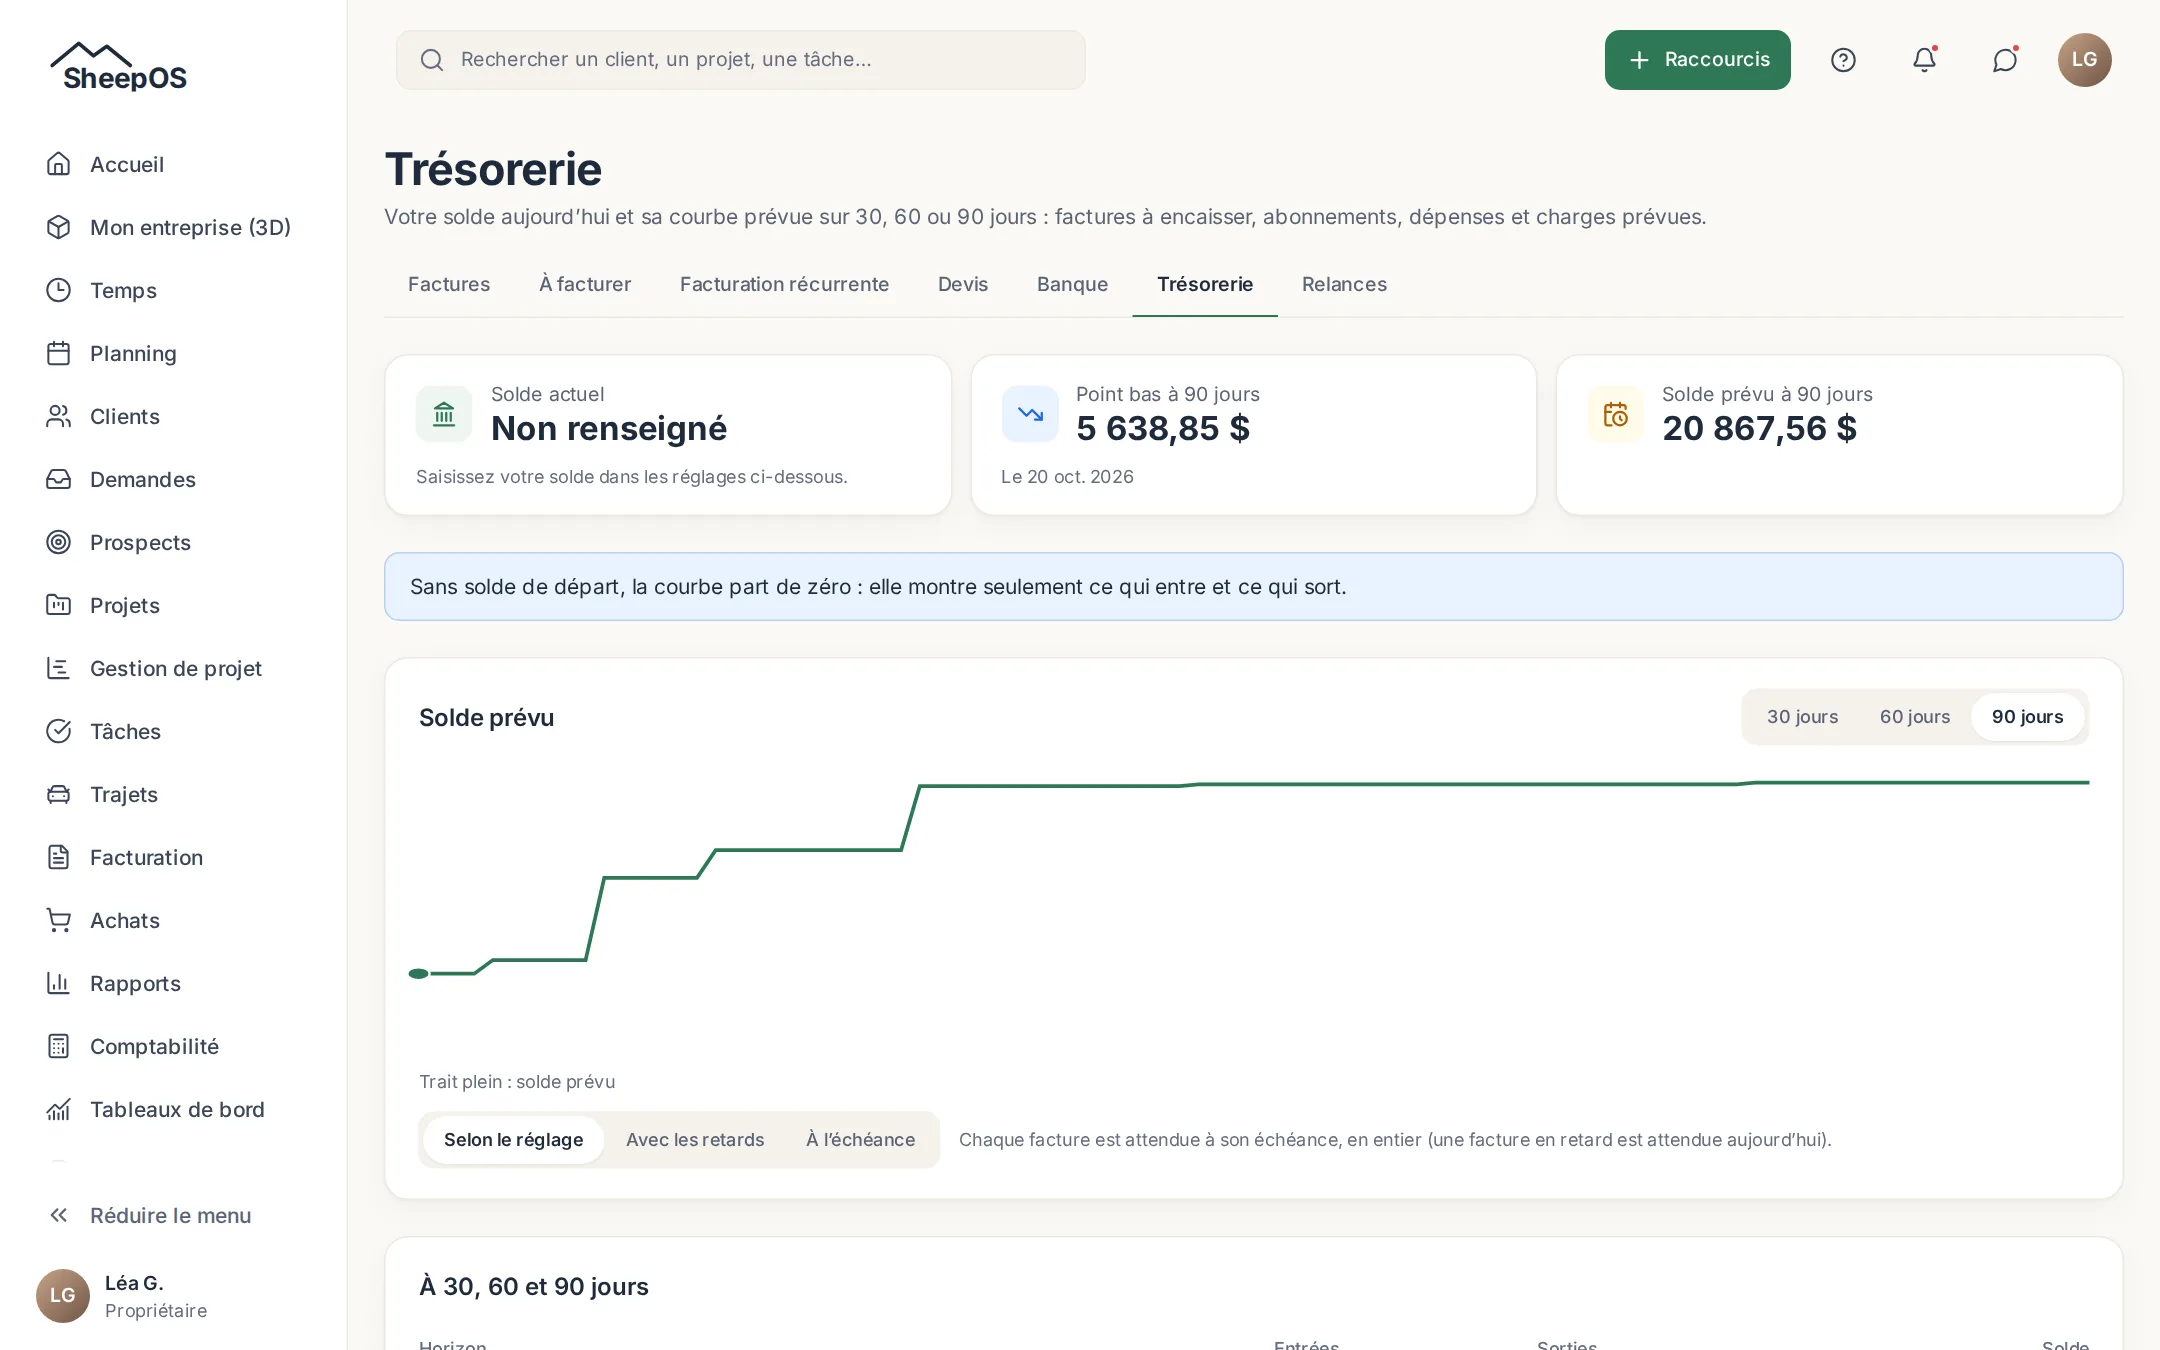Open the Planning calendar icon
This screenshot has width=2160, height=1350.
59,353
